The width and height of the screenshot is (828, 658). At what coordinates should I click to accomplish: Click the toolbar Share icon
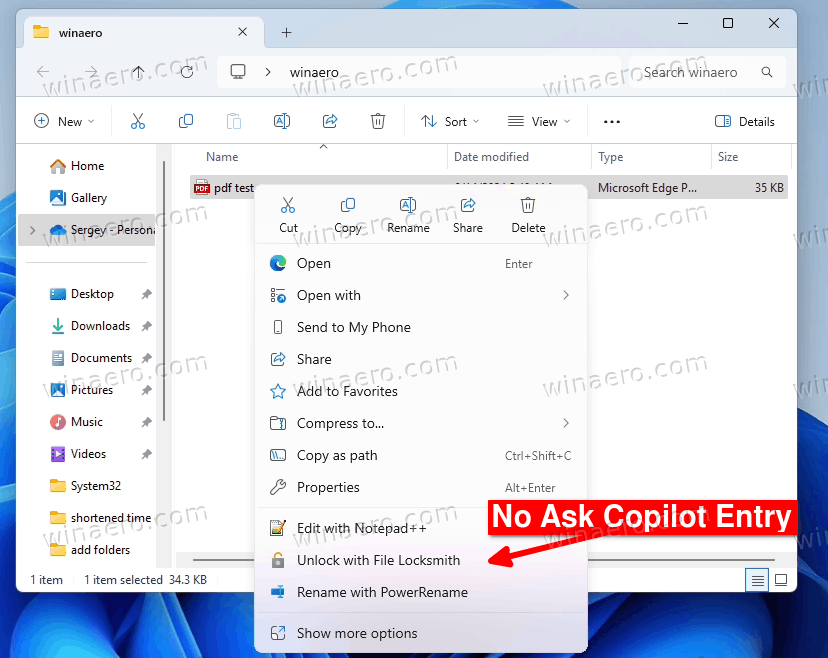330,121
